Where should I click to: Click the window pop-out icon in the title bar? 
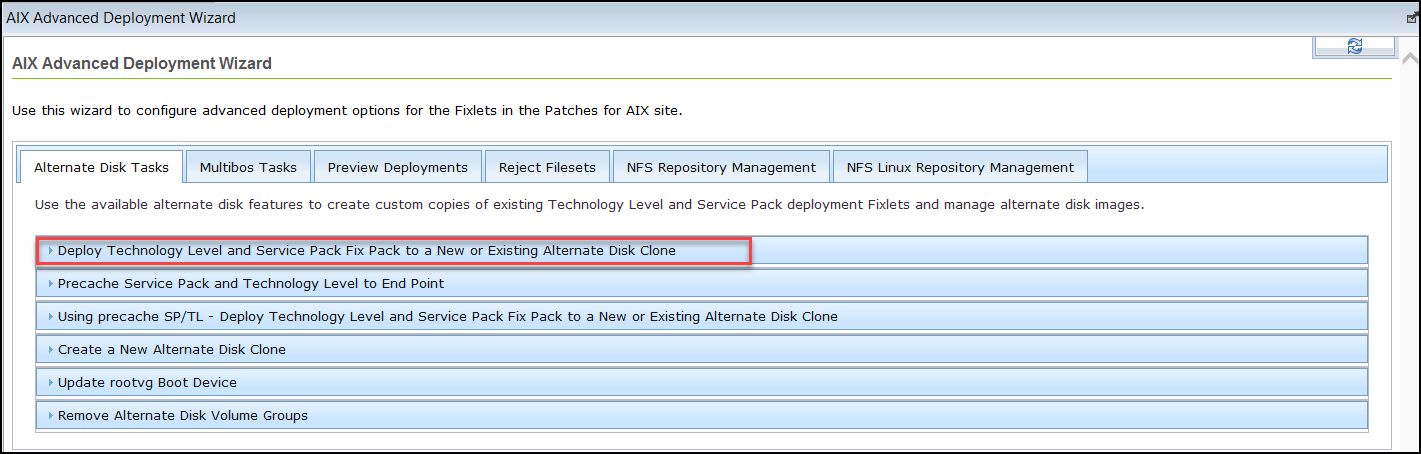tap(1414, 18)
